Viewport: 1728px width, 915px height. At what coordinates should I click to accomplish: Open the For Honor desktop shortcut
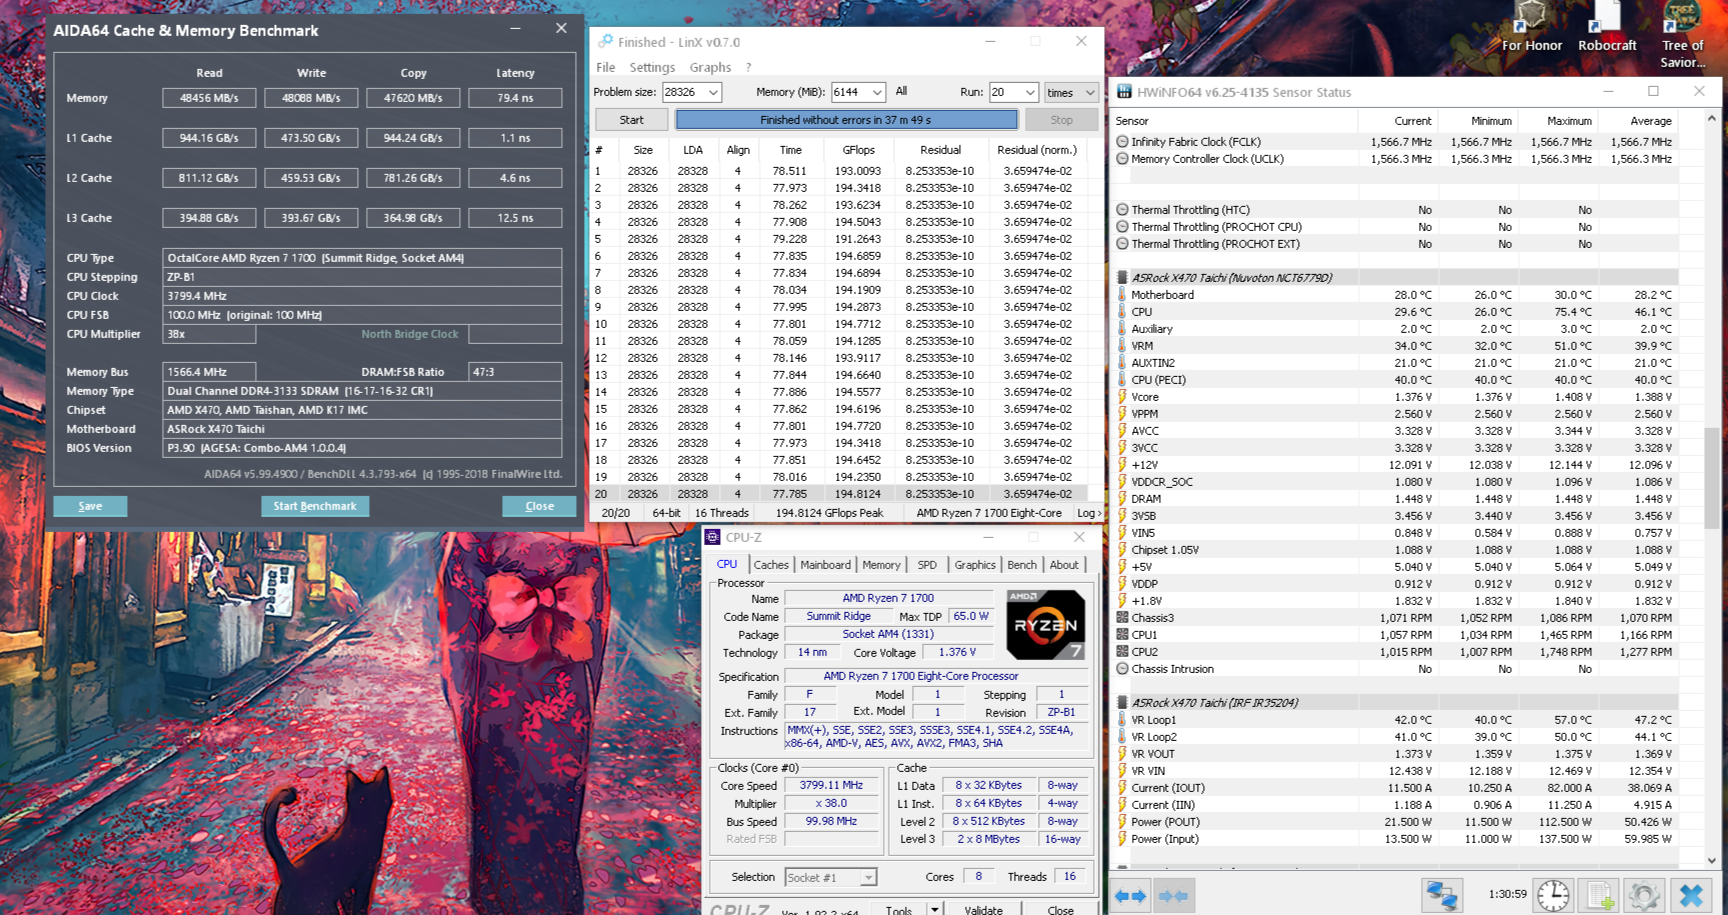1531,28
